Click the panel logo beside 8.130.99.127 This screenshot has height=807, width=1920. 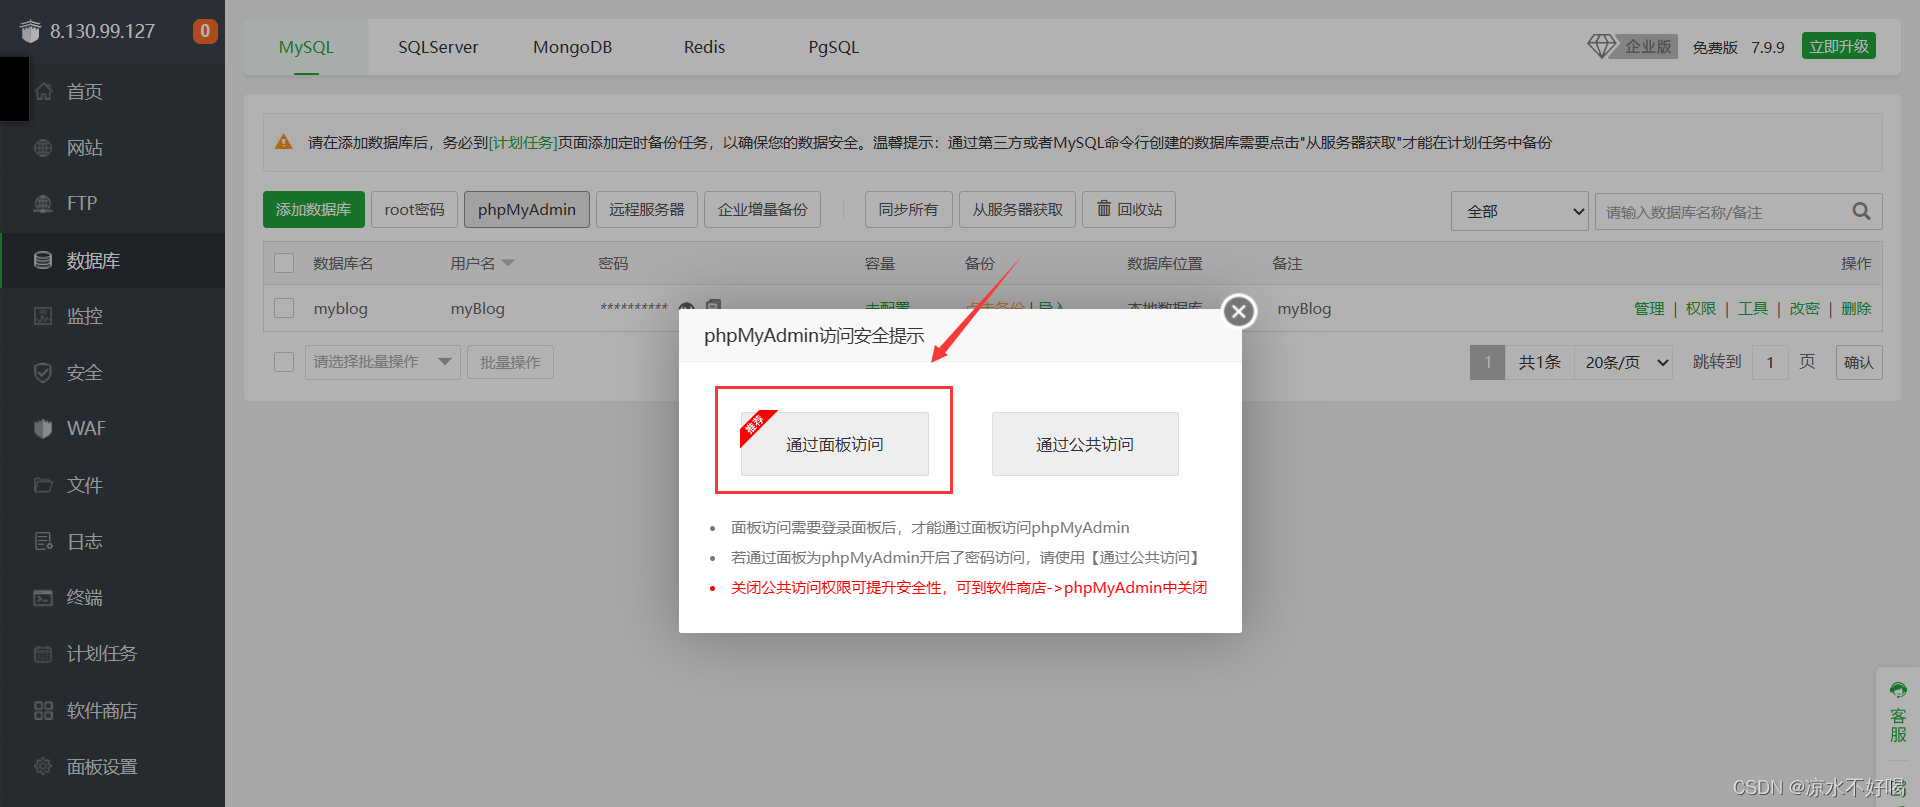pyautogui.click(x=30, y=31)
